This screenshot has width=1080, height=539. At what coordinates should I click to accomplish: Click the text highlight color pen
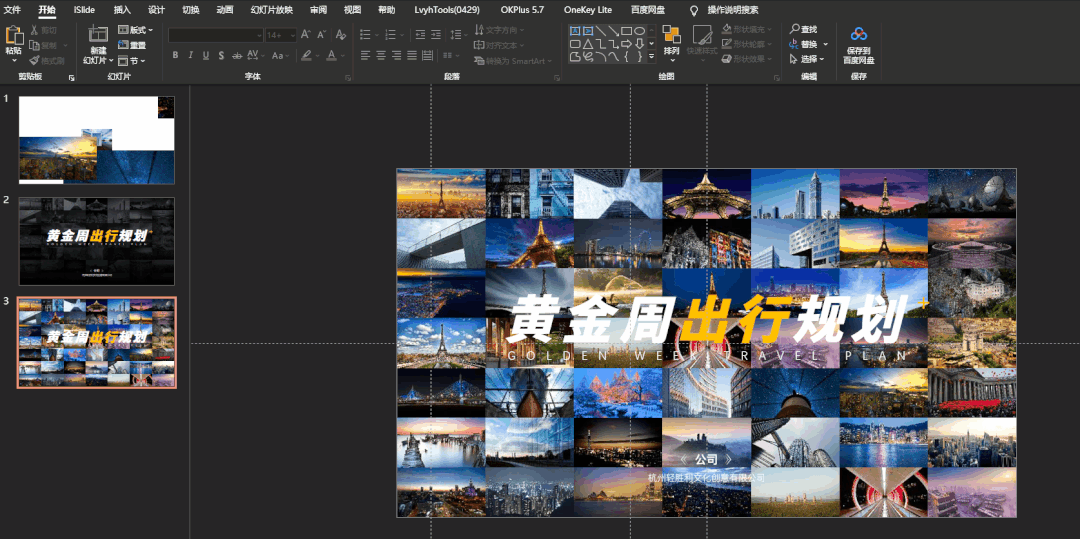pyautogui.click(x=306, y=55)
